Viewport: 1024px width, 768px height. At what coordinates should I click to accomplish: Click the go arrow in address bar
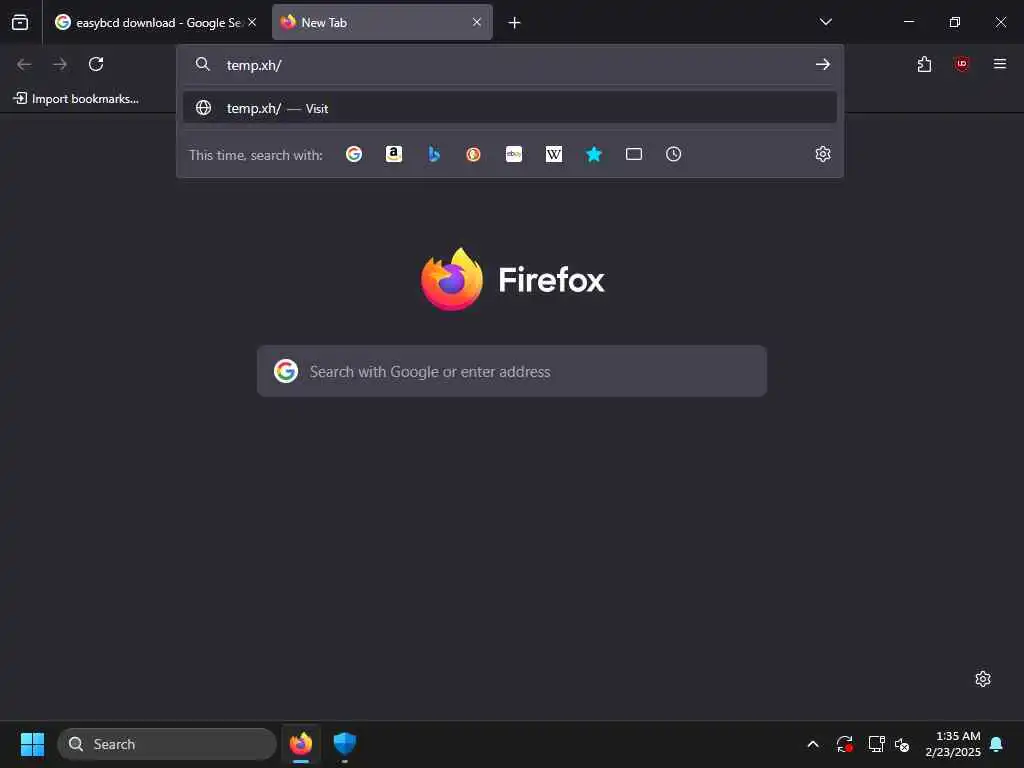pyautogui.click(x=823, y=64)
